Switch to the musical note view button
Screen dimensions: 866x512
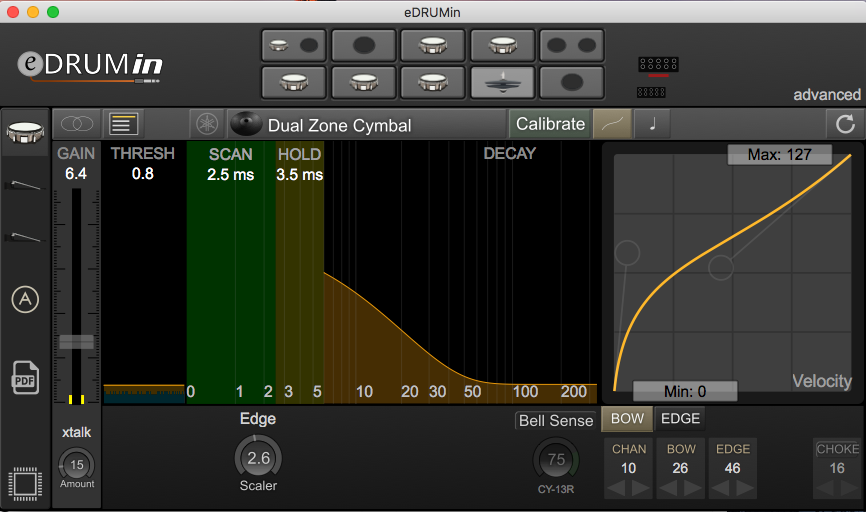(652, 124)
